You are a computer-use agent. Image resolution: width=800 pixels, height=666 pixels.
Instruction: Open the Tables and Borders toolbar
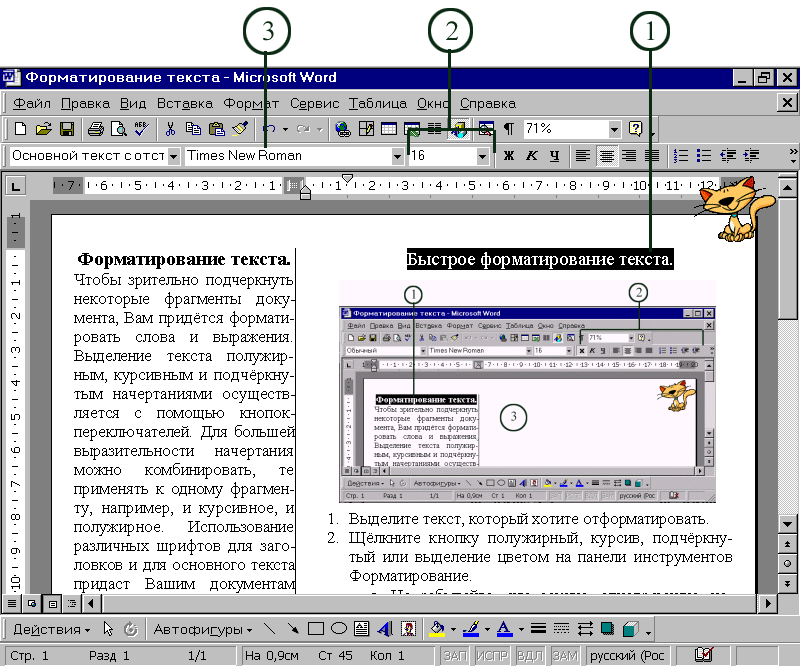pyautogui.click(x=366, y=129)
